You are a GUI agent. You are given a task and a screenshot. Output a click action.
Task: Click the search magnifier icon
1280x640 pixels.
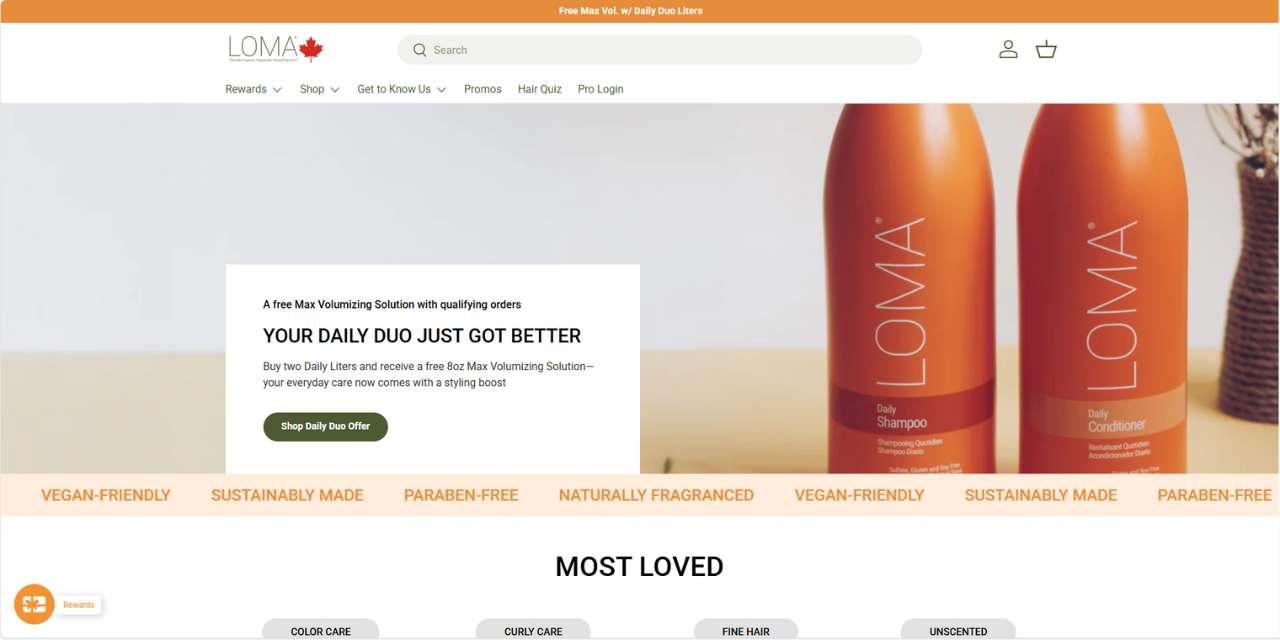click(x=420, y=50)
